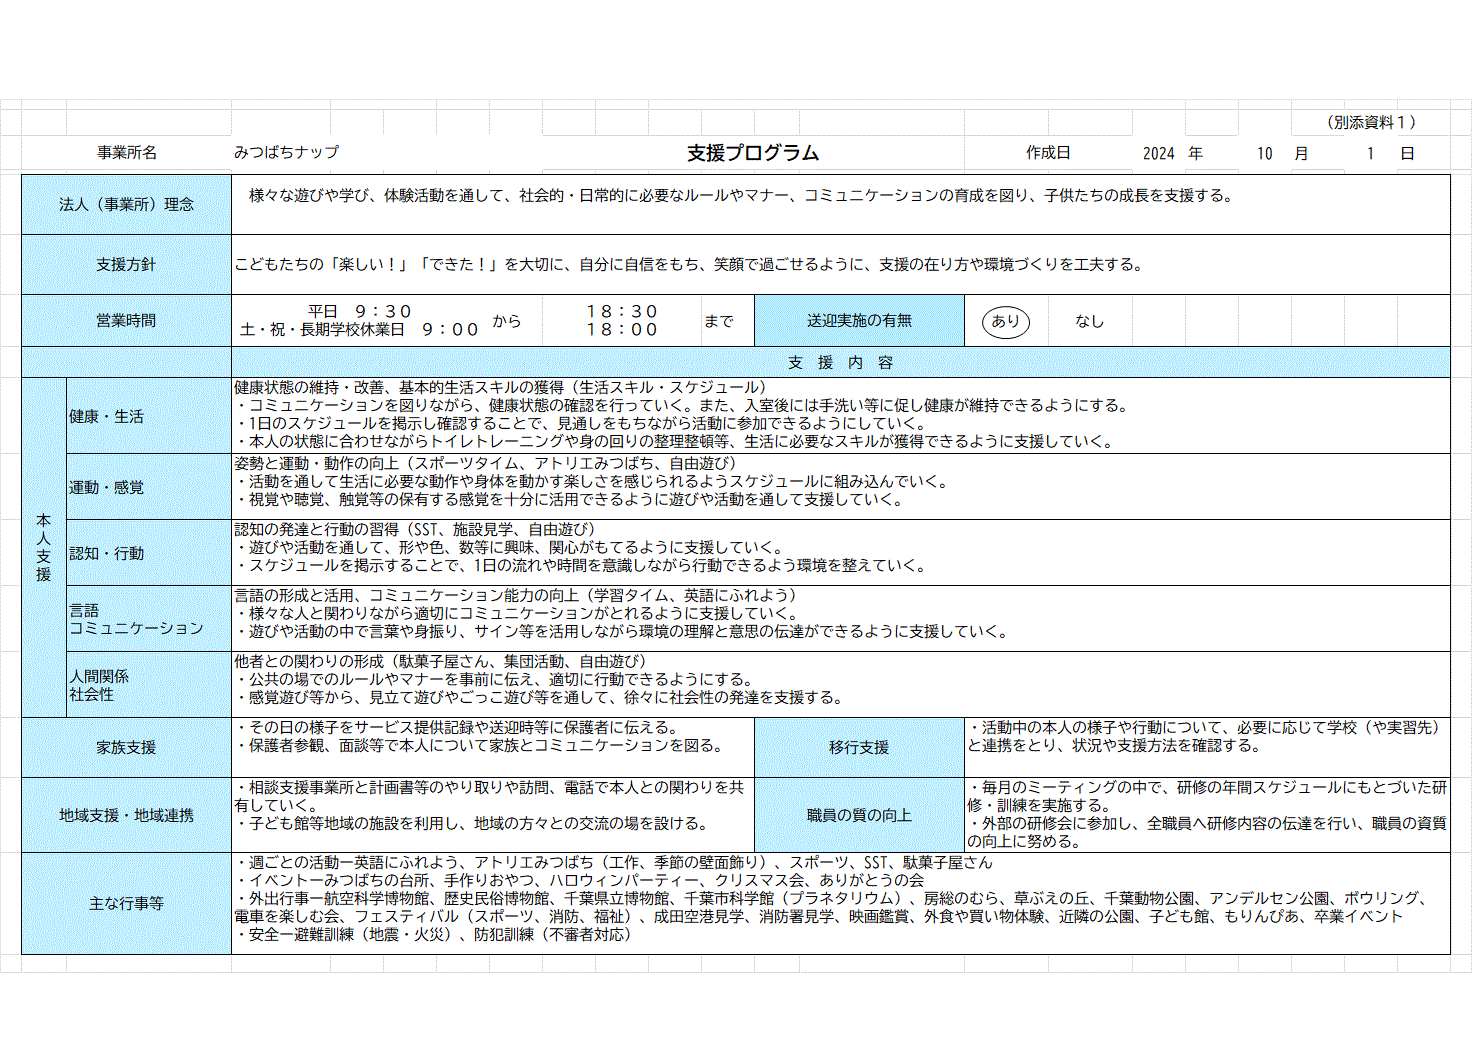Click the closing time 18:30

(x=622, y=312)
